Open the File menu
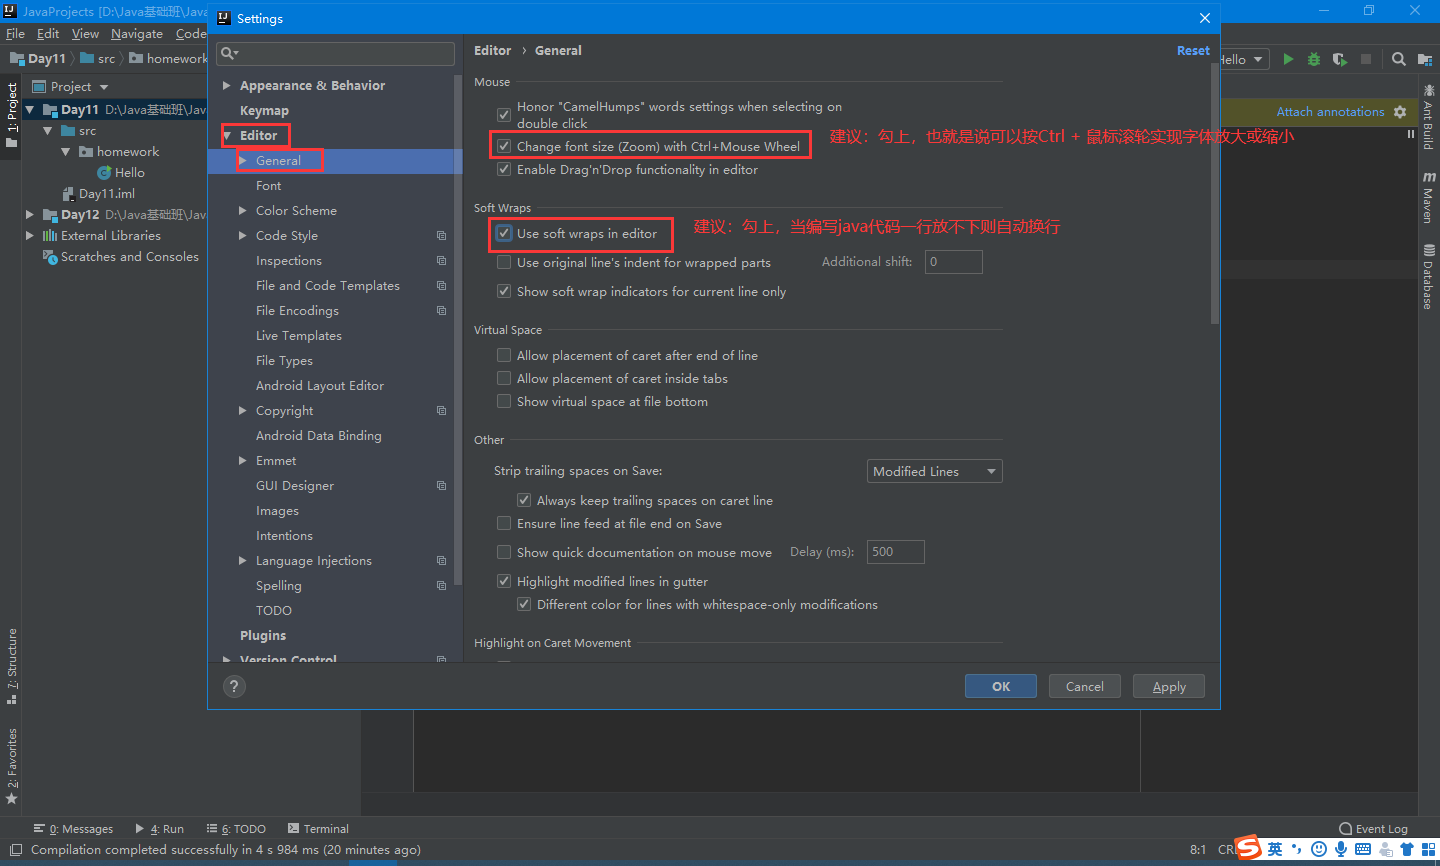 pos(15,34)
